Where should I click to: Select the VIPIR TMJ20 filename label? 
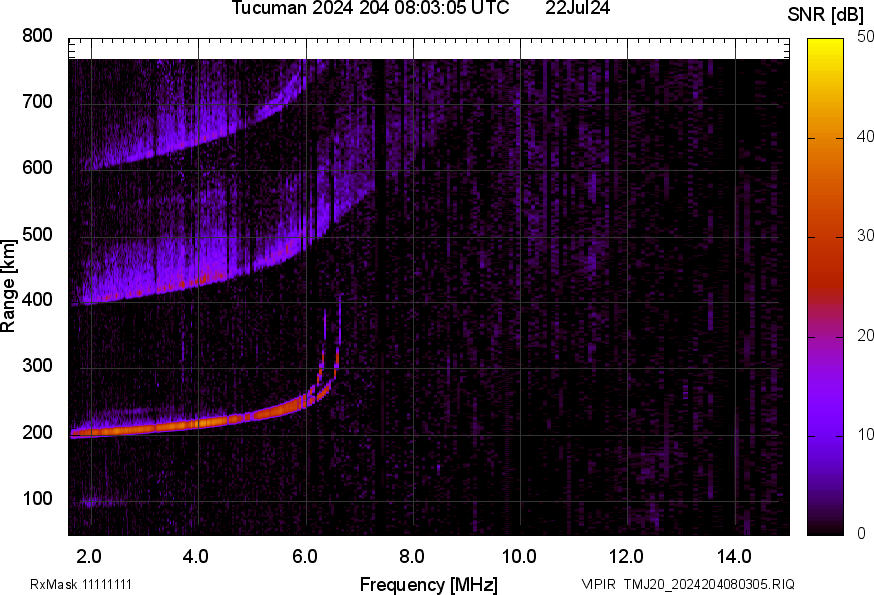[687, 584]
